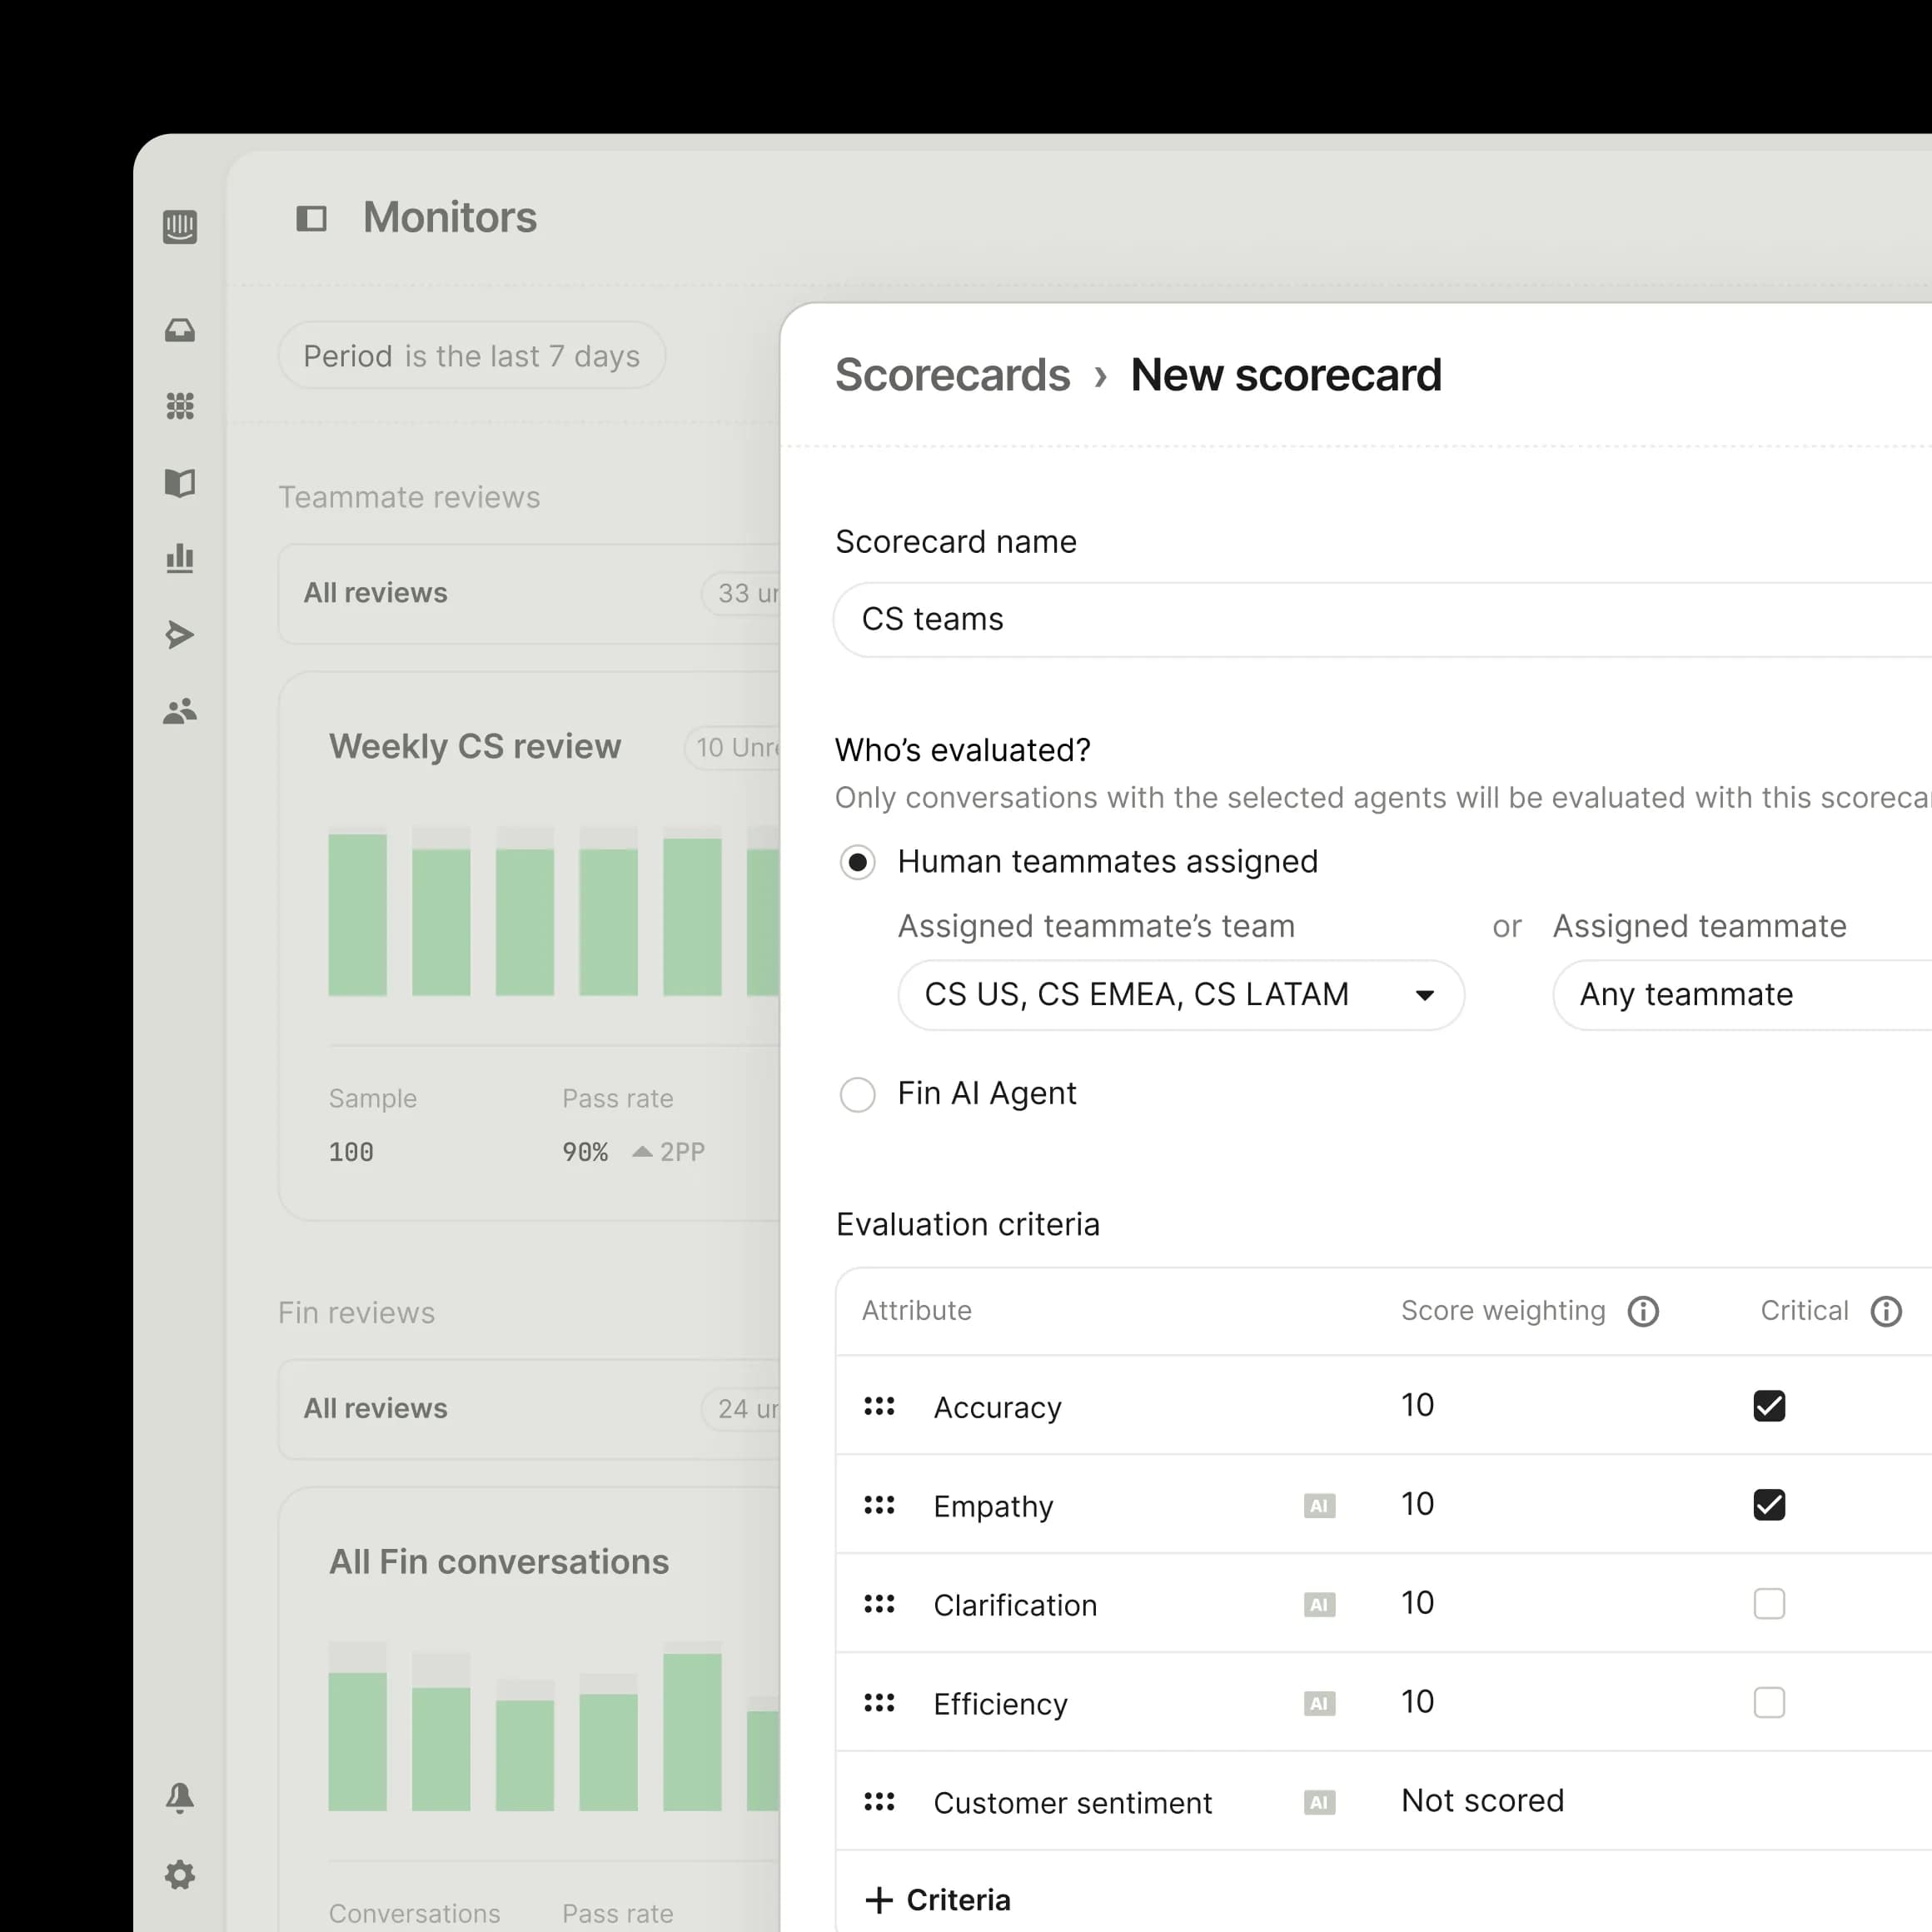Open the notifications bell icon

coord(180,1798)
